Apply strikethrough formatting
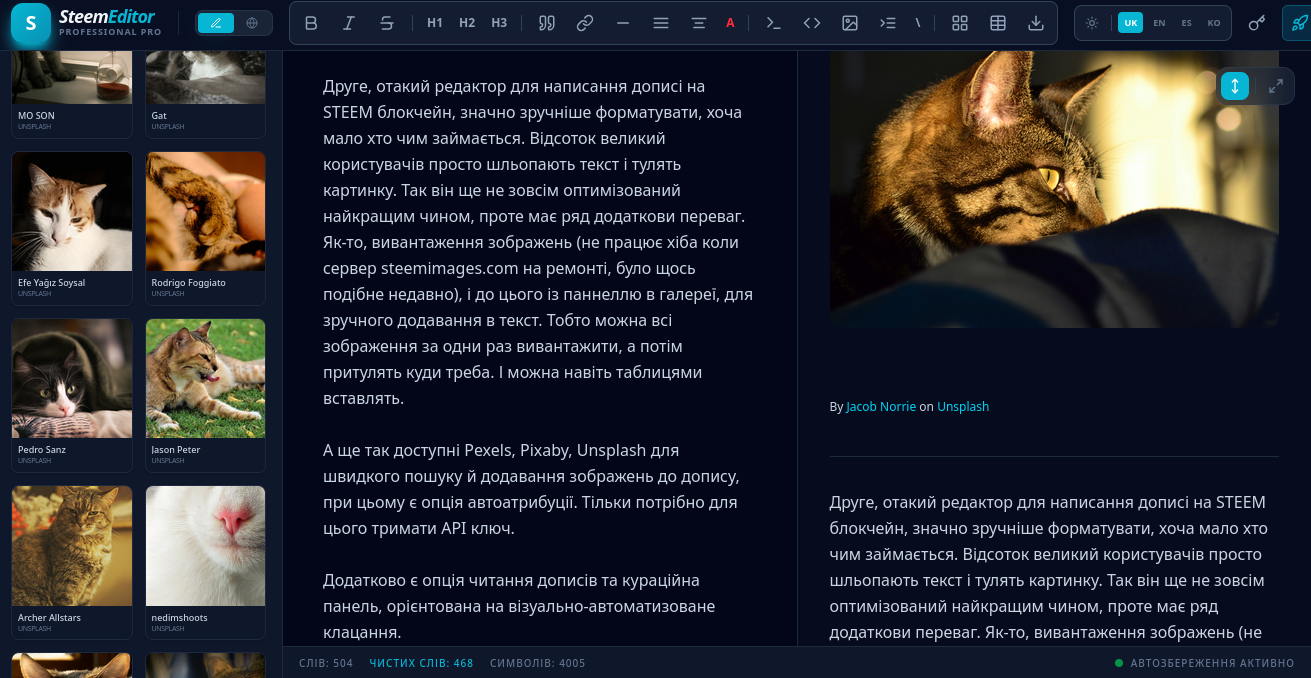The width and height of the screenshot is (1311, 678). point(386,23)
